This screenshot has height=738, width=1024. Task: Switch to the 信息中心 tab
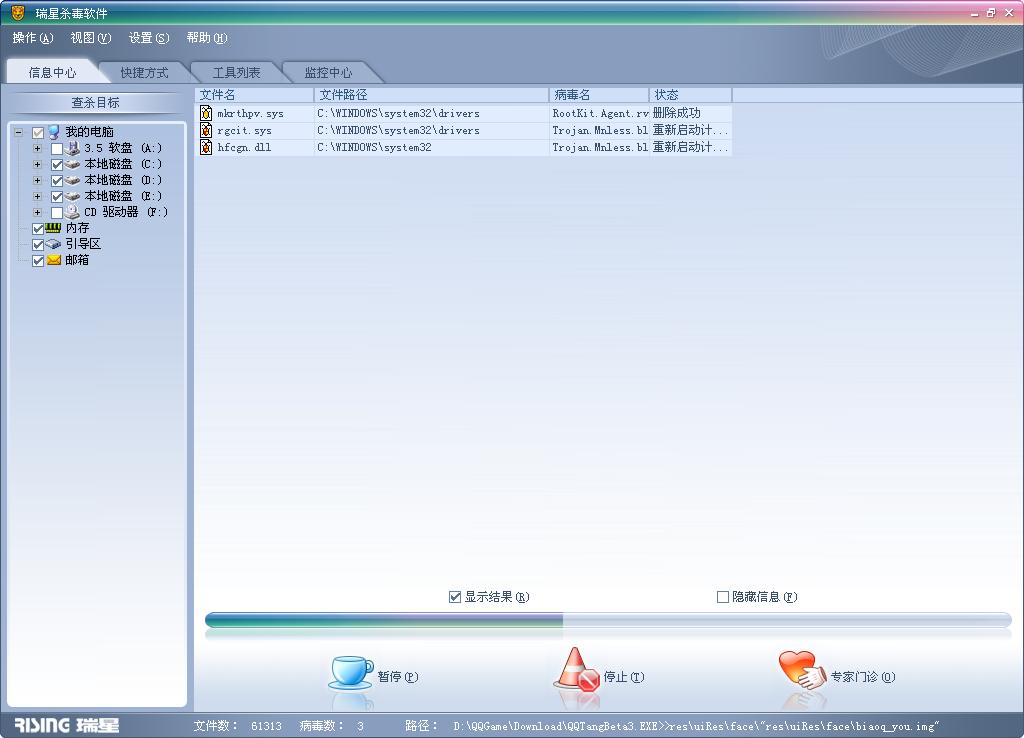(52, 72)
